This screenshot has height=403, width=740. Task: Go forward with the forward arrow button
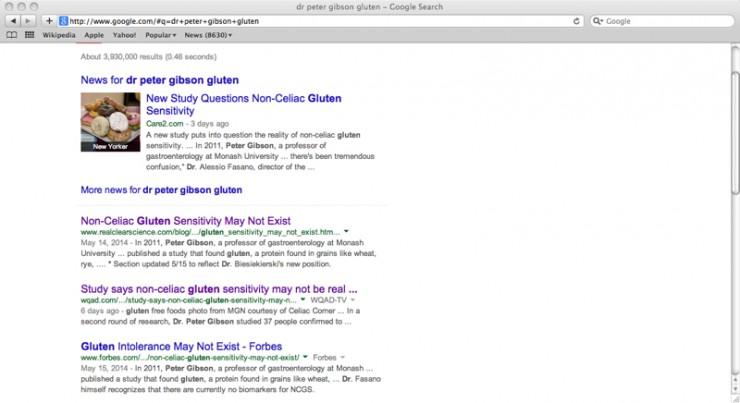(28, 21)
